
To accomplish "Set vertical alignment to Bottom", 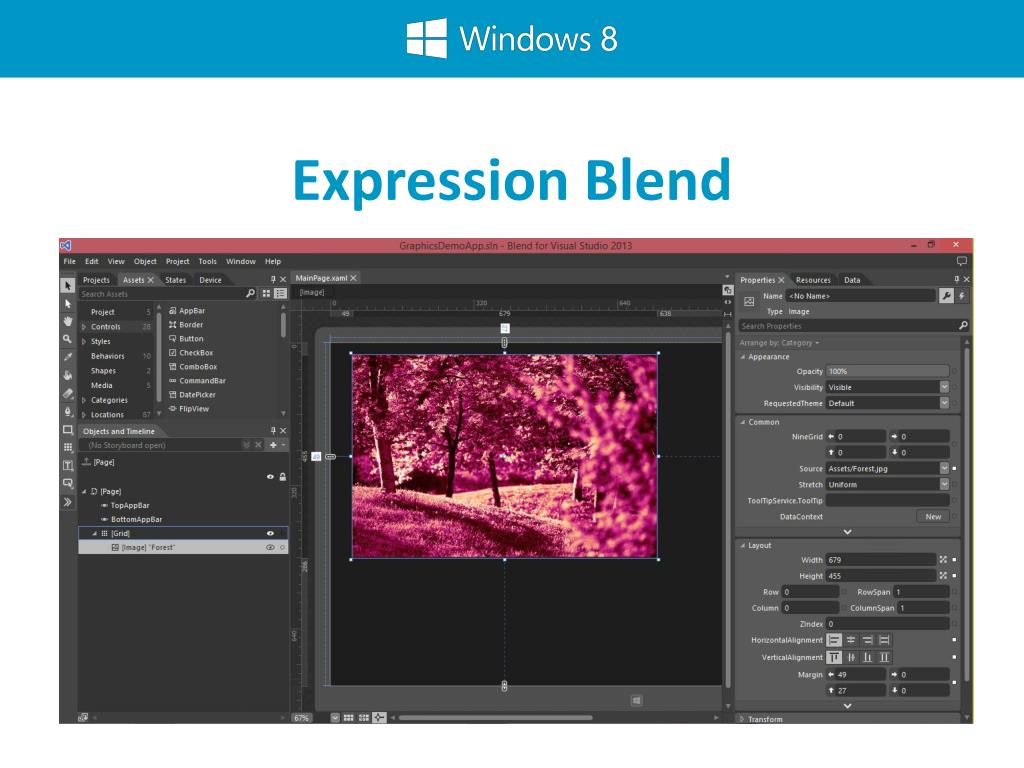I will coord(868,658).
